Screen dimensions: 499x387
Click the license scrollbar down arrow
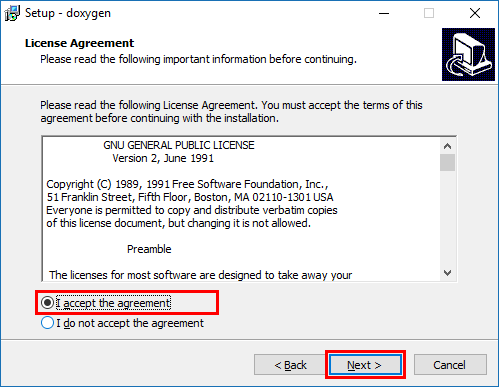(447, 273)
